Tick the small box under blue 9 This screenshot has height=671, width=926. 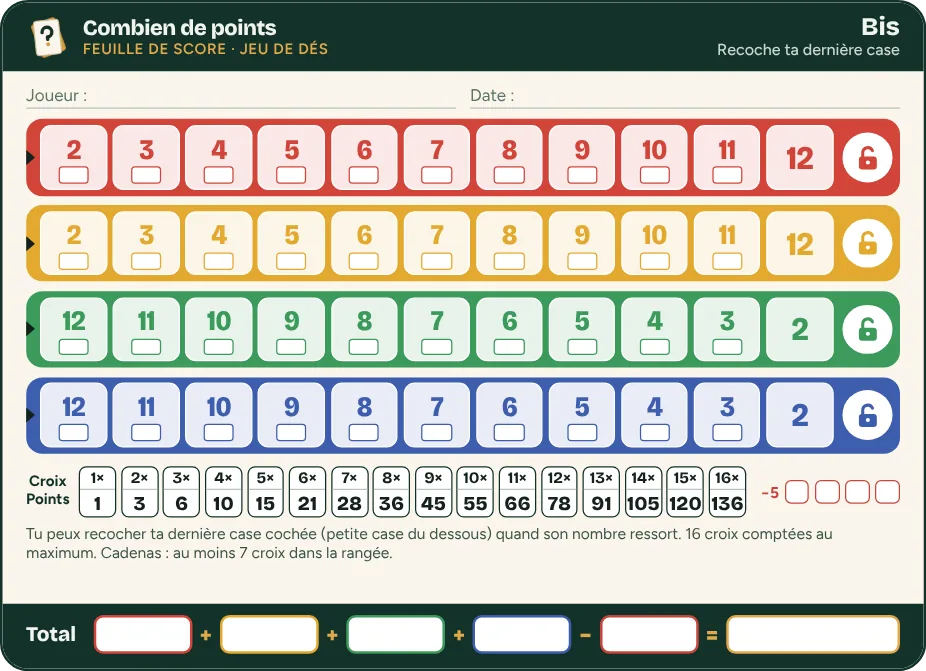[291, 433]
